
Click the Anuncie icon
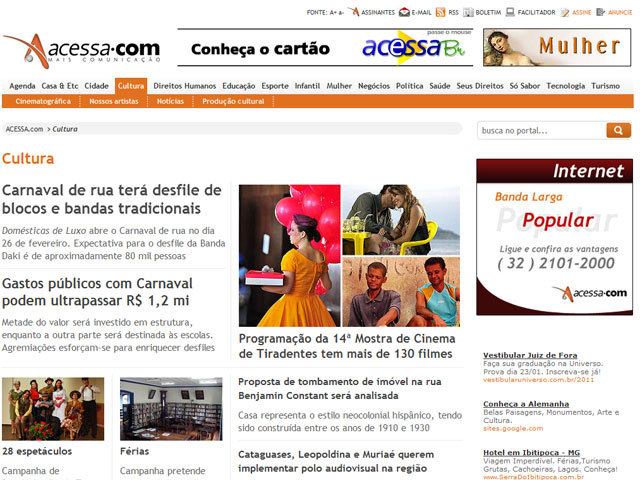pyautogui.click(x=603, y=13)
